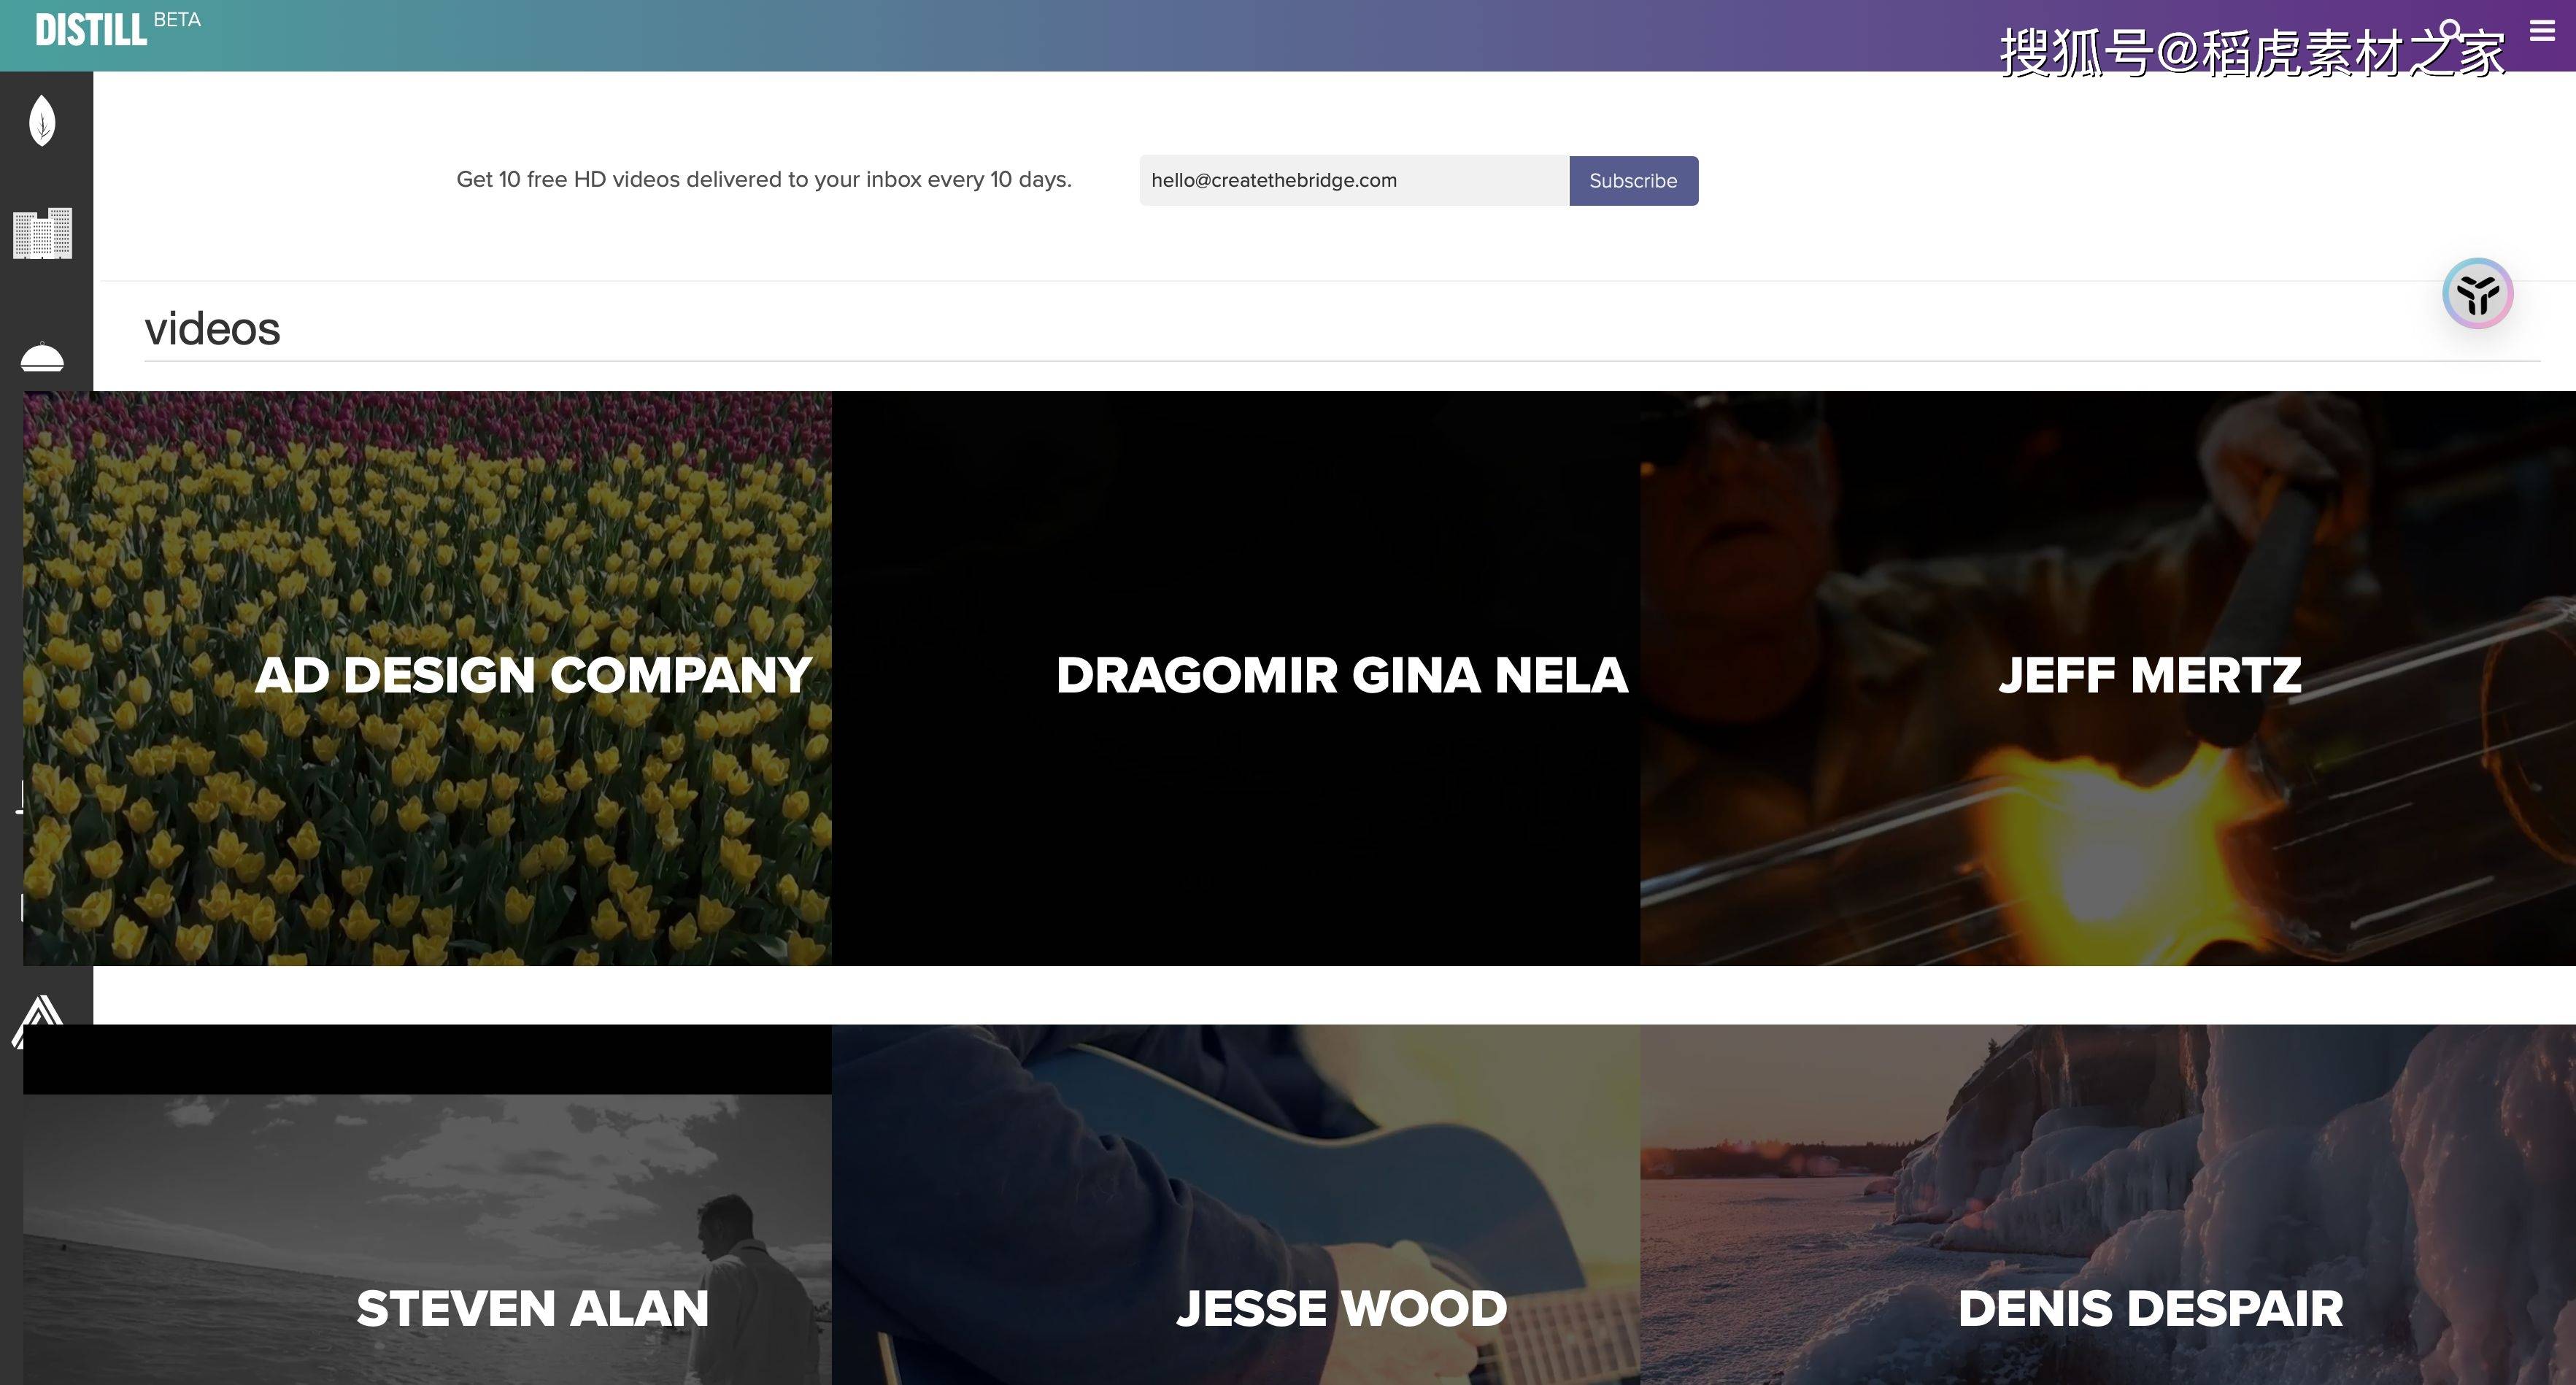Click the videos section heading
Image resolution: width=2576 pixels, height=1385 pixels.
(212, 329)
